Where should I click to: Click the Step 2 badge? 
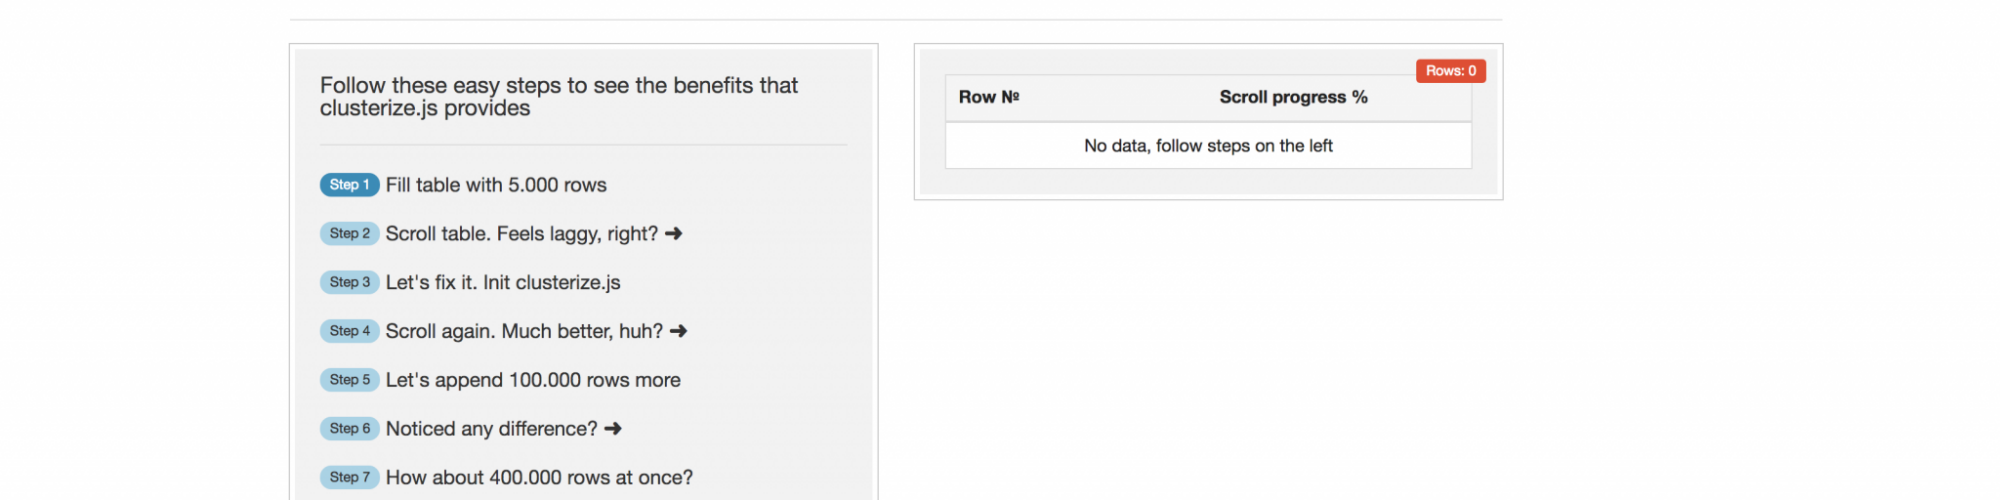pos(349,234)
